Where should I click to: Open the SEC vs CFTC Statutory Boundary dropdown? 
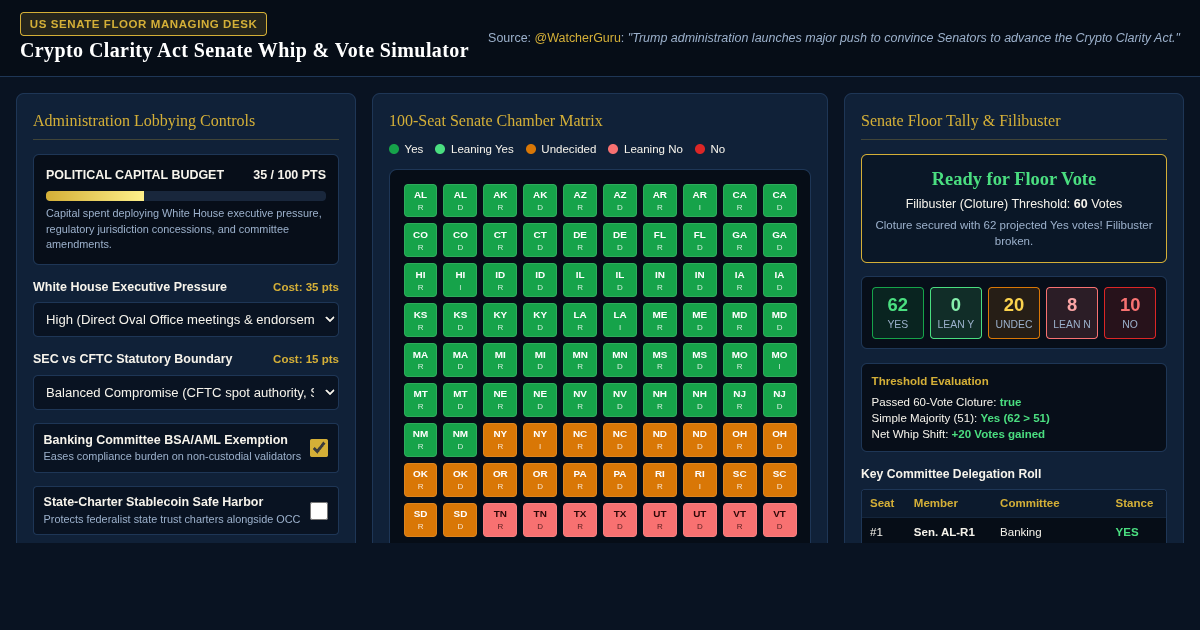[x=186, y=392]
